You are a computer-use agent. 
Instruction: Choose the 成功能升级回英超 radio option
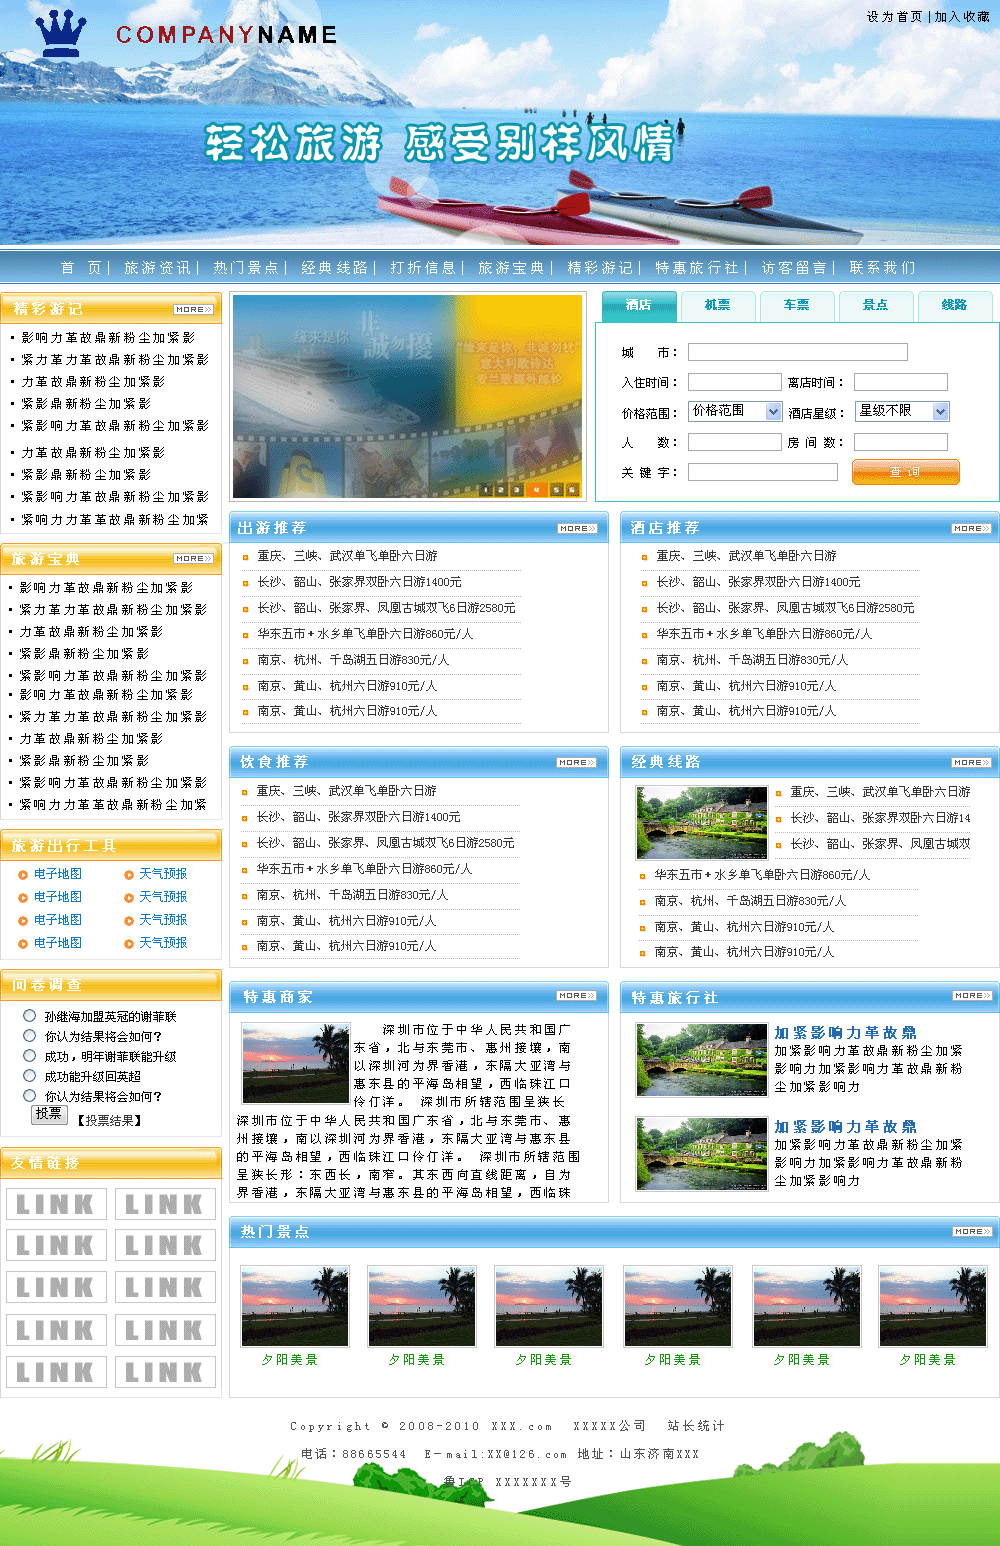pyautogui.click(x=30, y=1076)
